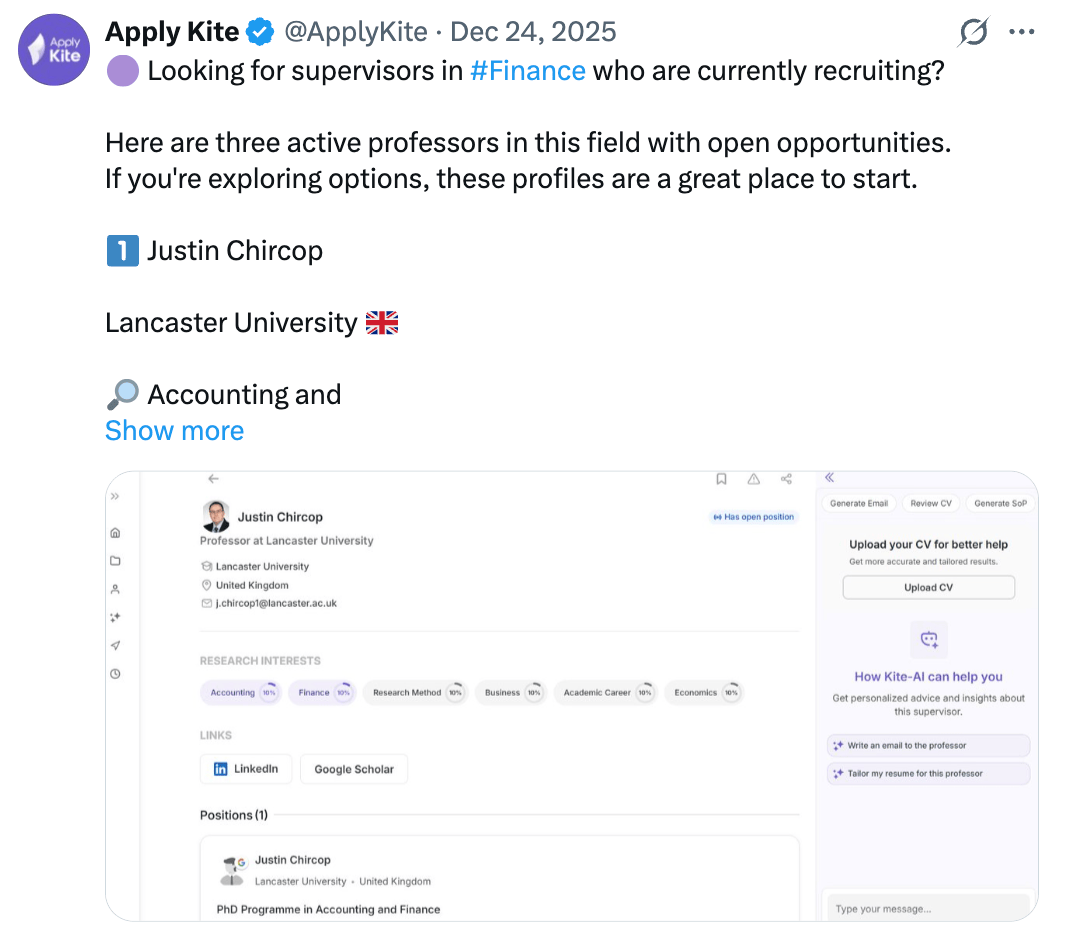Select the Generate Email tab
This screenshot has height=934, width=1068.
point(858,503)
